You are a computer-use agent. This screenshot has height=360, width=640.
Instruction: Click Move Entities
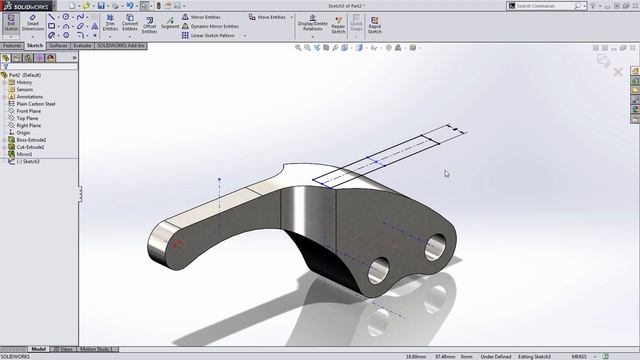pos(267,17)
